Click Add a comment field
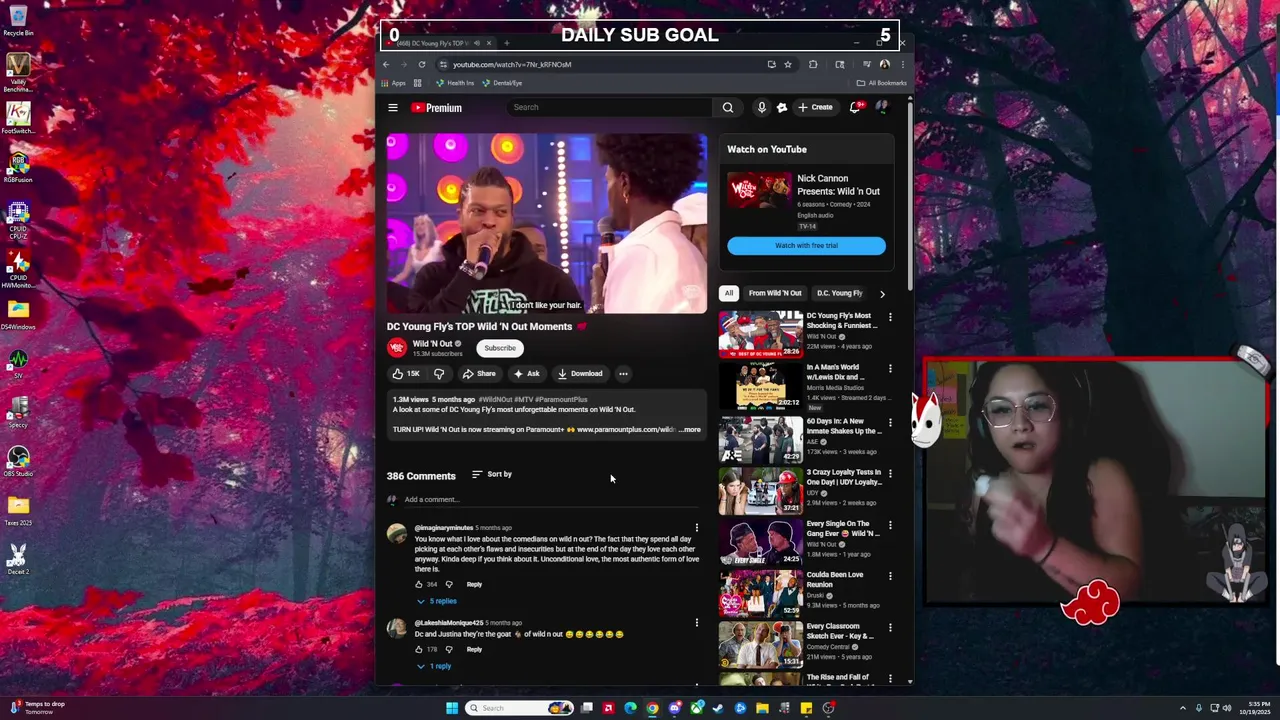 549,500
